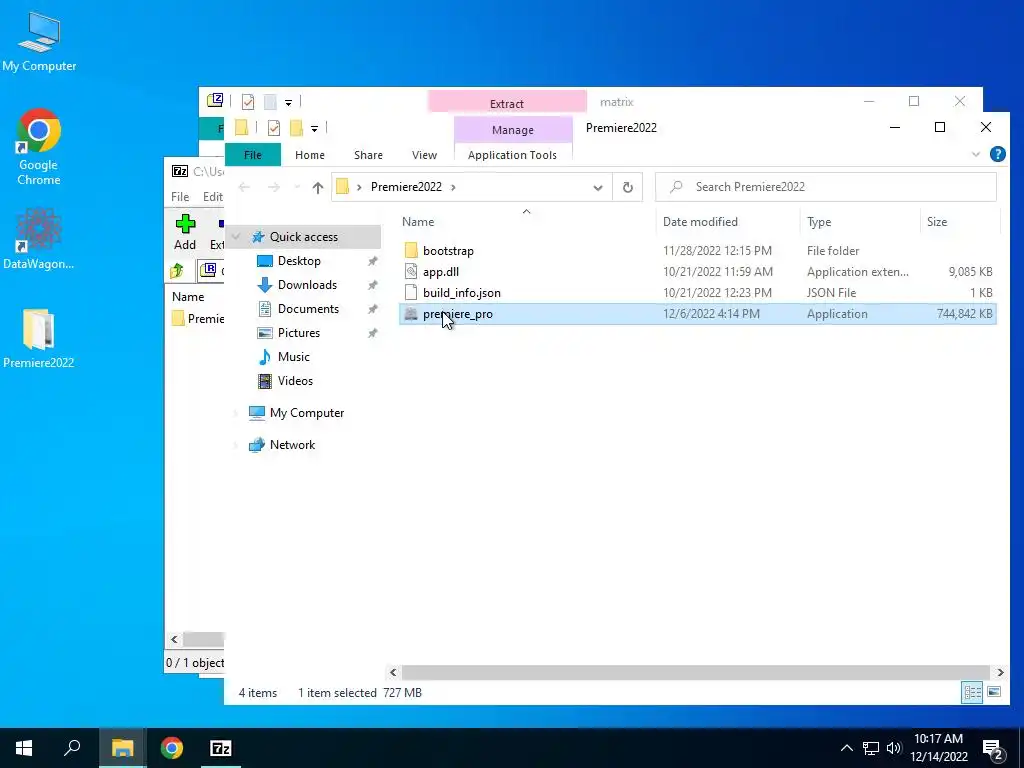Refresh the Premiere2022 folder view
This screenshot has width=1024, height=768.
coord(628,187)
